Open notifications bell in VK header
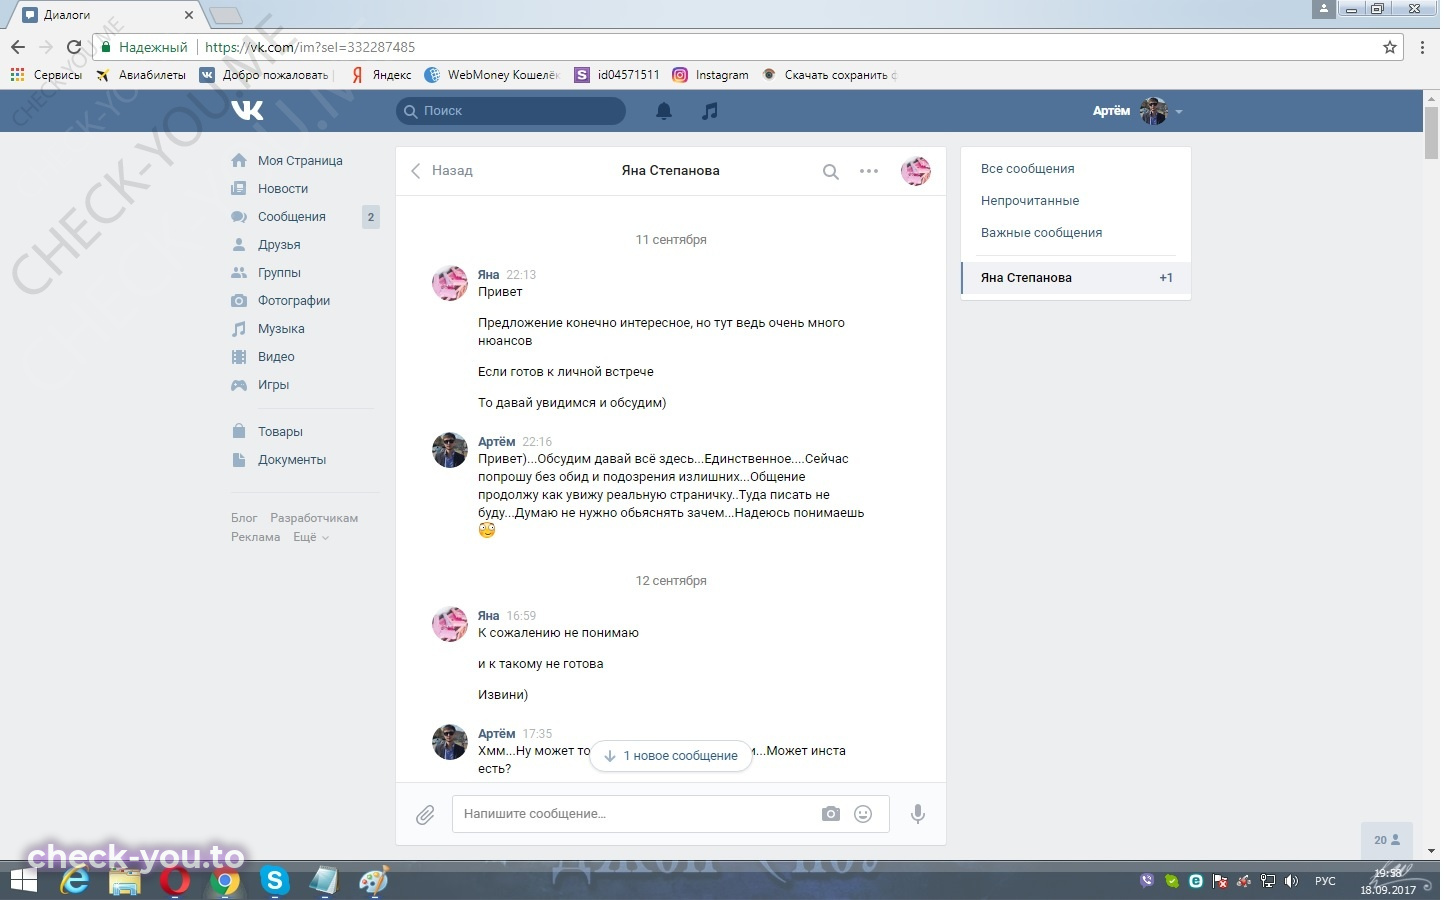This screenshot has height=900, width=1444. pyautogui.click(x=664, y=111)
